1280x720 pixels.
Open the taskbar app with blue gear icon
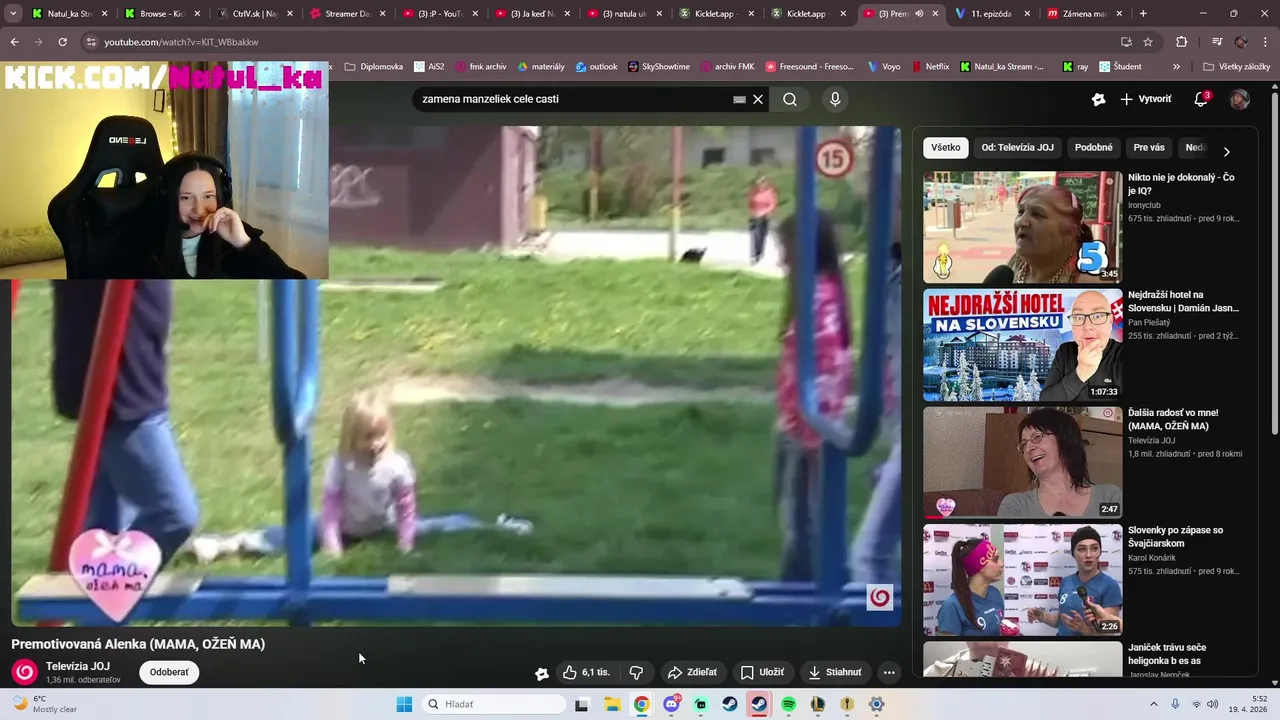(876, 704)
